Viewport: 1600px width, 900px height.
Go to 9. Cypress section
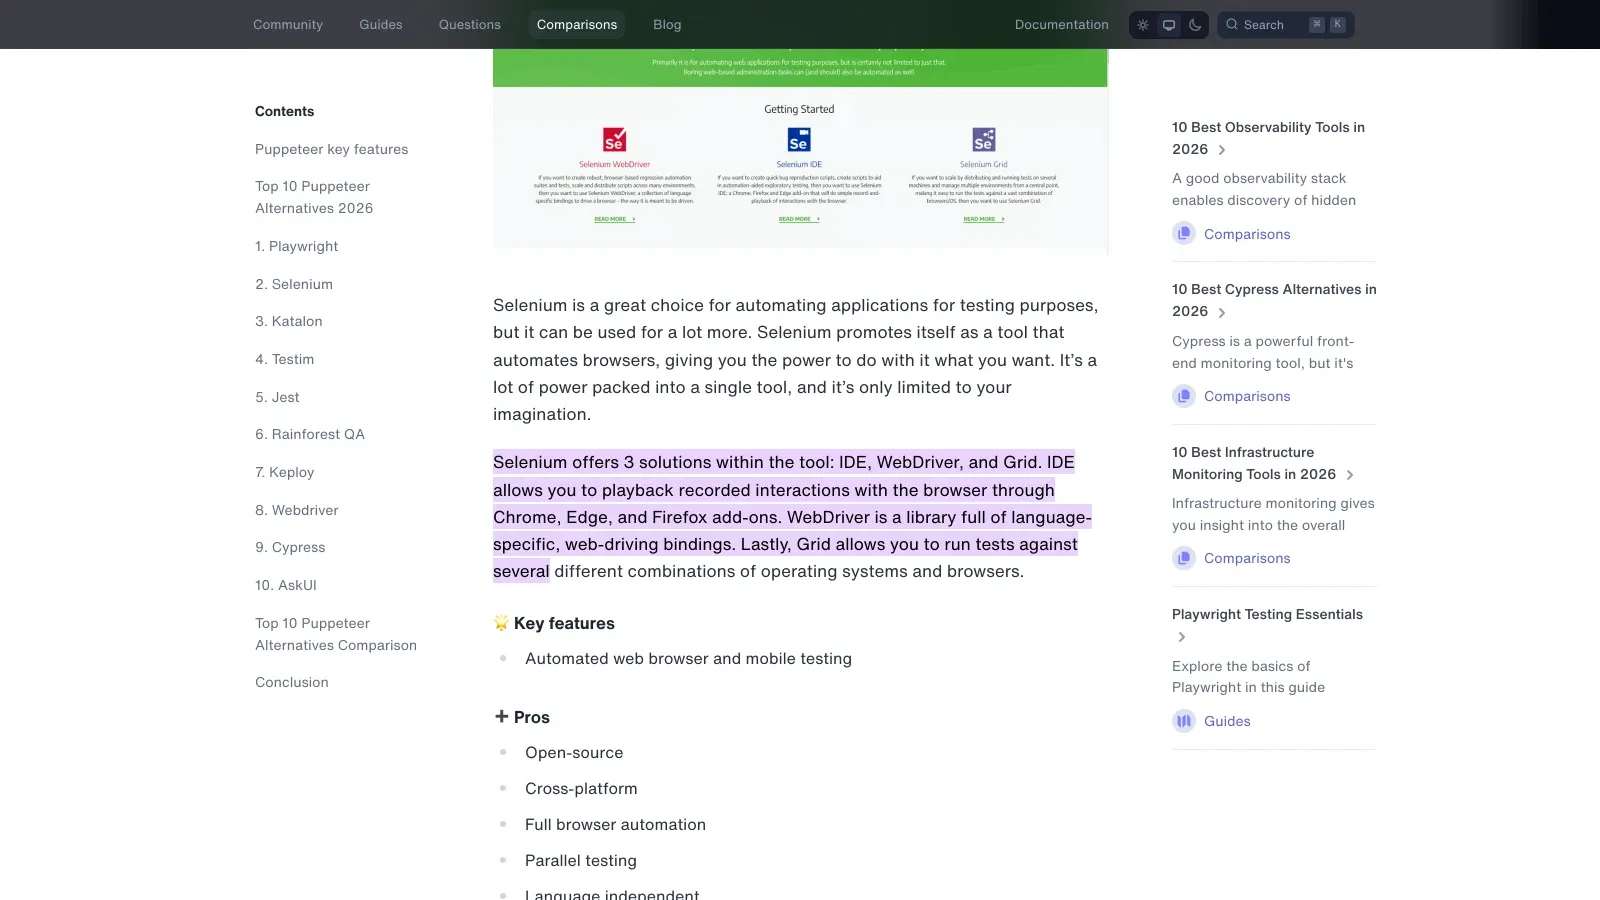pos(290,547)
